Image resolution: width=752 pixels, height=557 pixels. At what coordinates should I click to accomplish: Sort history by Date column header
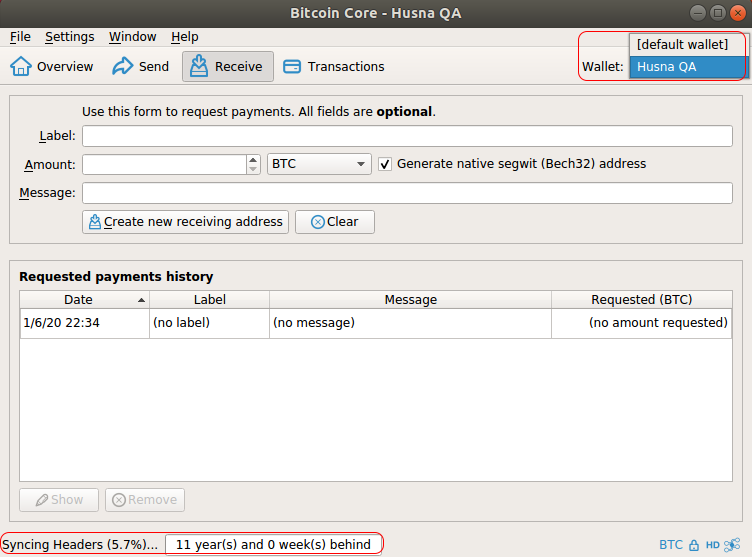84,300
